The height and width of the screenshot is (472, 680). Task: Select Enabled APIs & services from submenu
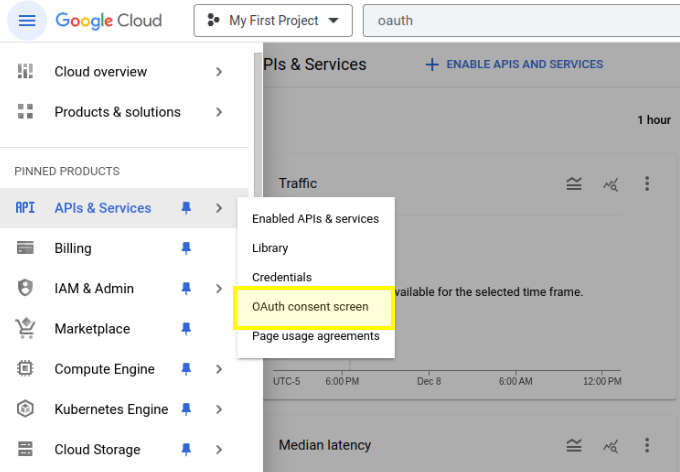pyautogui.click(x=316, y=219)
